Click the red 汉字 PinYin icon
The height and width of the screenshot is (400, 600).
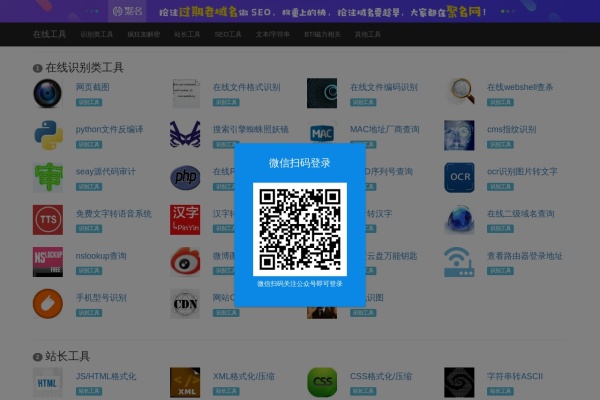[185, 219]
